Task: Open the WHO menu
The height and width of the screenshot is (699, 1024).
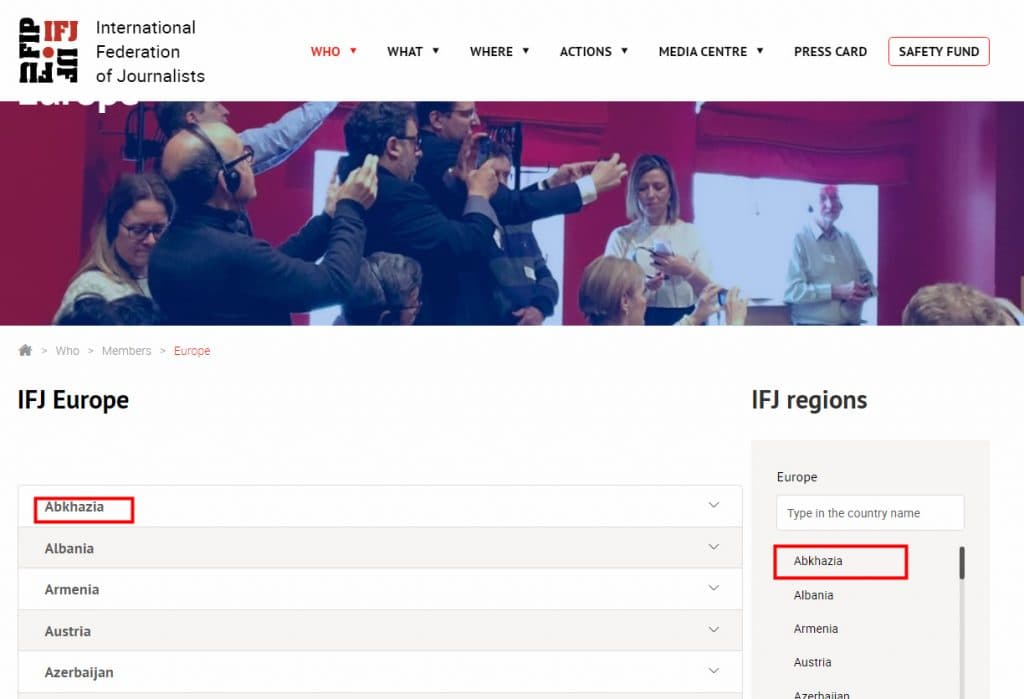Action: pos(333,51)
